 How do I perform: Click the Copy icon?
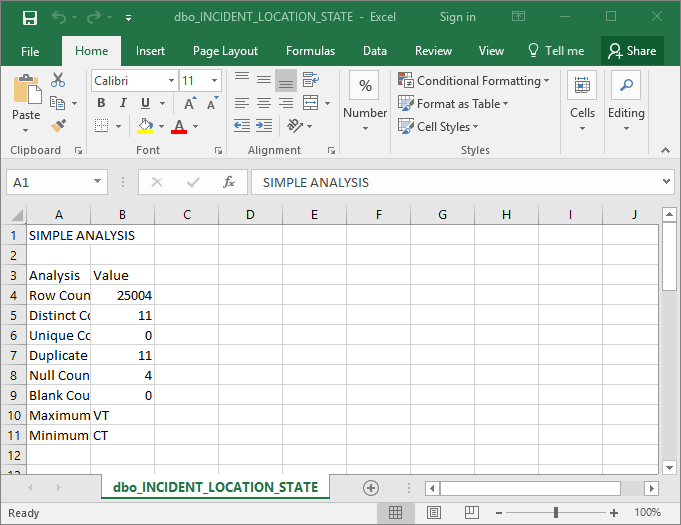pyautogui.click(x=57, y=103)
